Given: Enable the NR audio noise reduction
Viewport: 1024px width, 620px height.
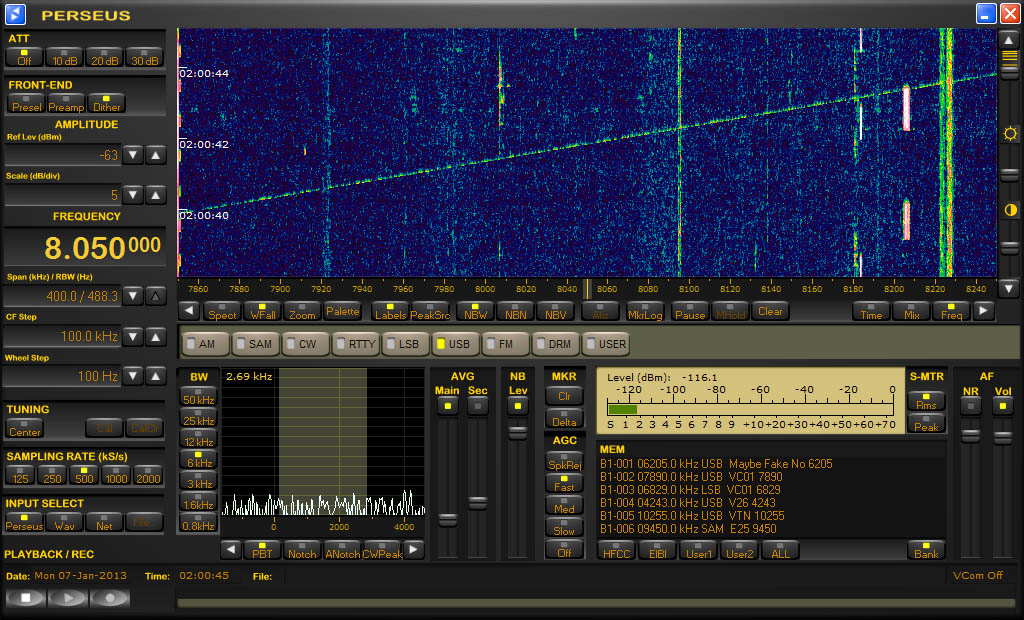Looking at the screenshot, I should click(970, 406).
